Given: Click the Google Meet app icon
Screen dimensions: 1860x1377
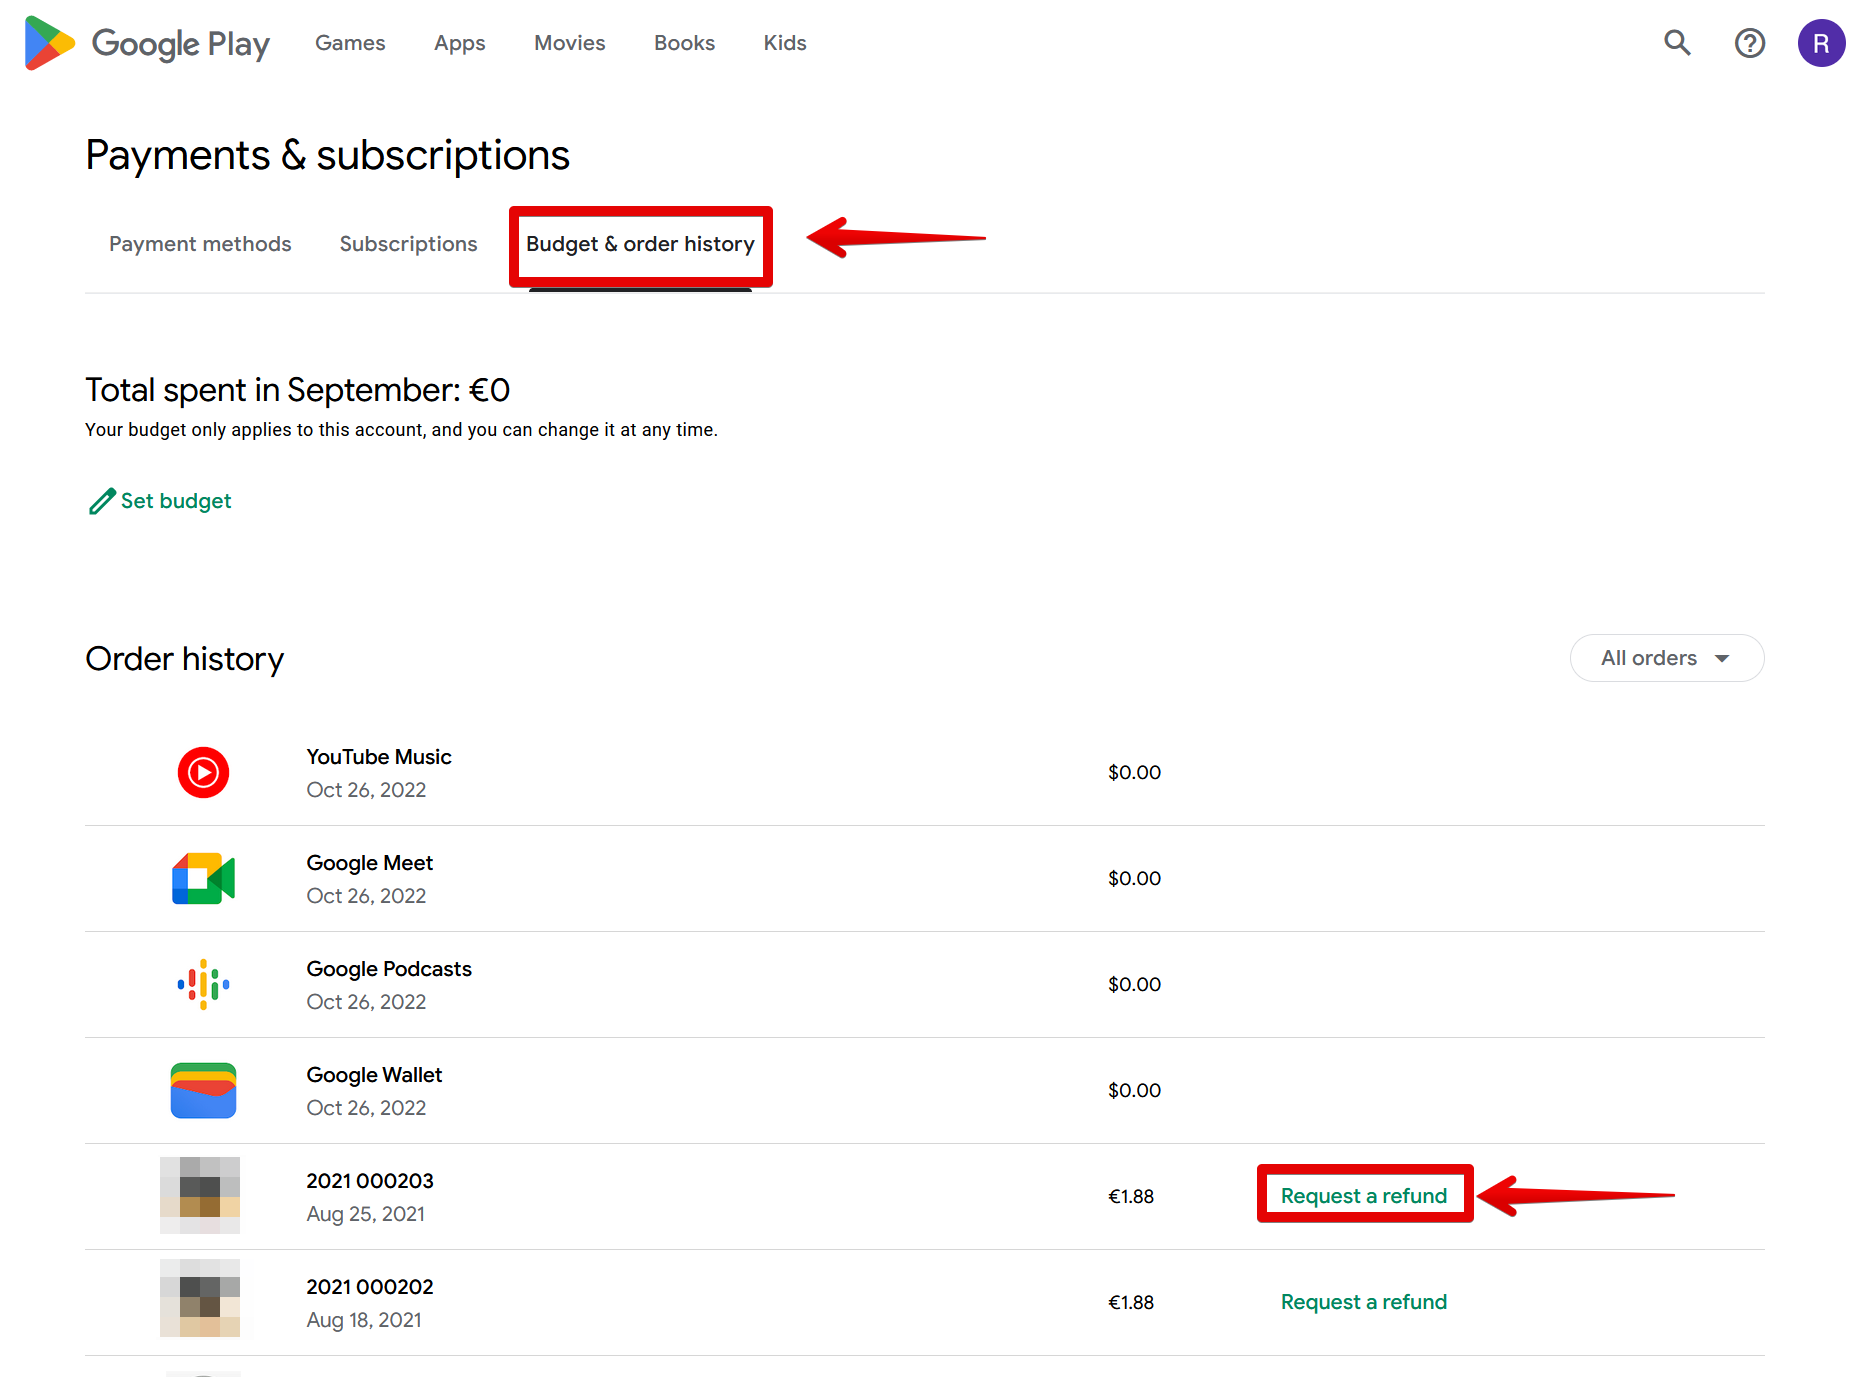Looking at the screenshot, I should pos(203,878).
